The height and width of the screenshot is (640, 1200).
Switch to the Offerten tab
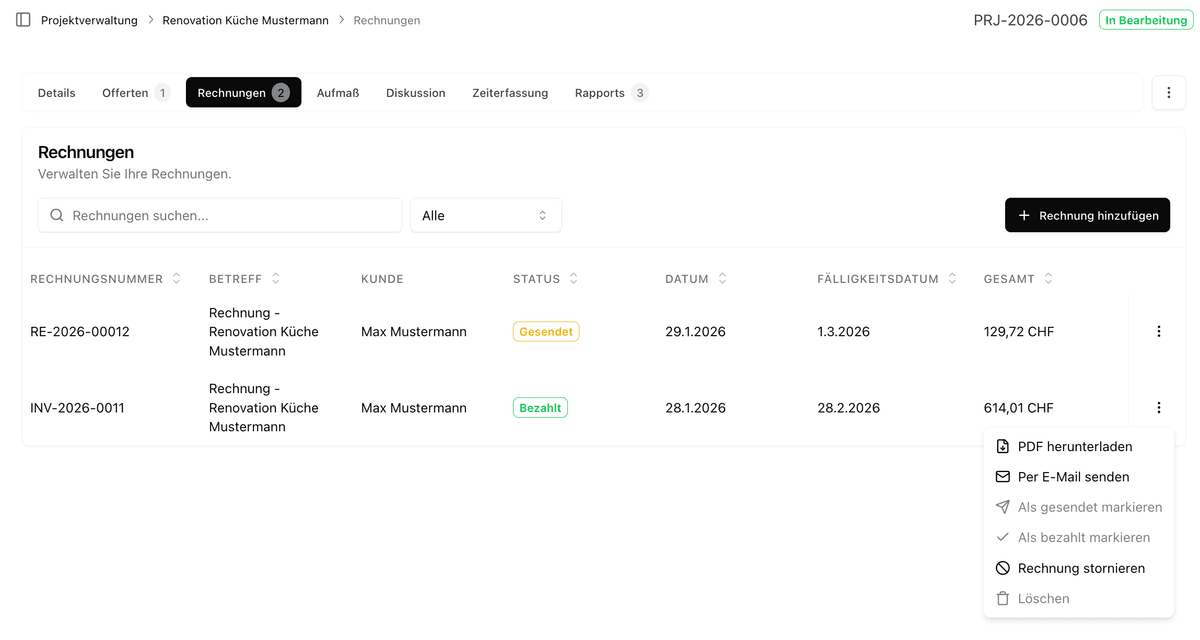click(x=127, y=92)
